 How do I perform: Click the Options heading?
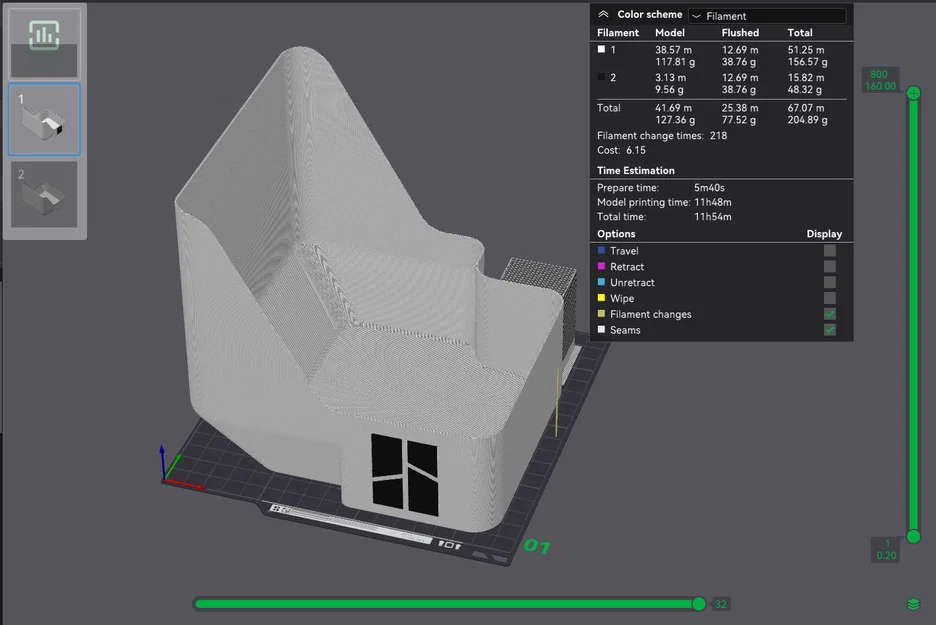pos(616,234)
